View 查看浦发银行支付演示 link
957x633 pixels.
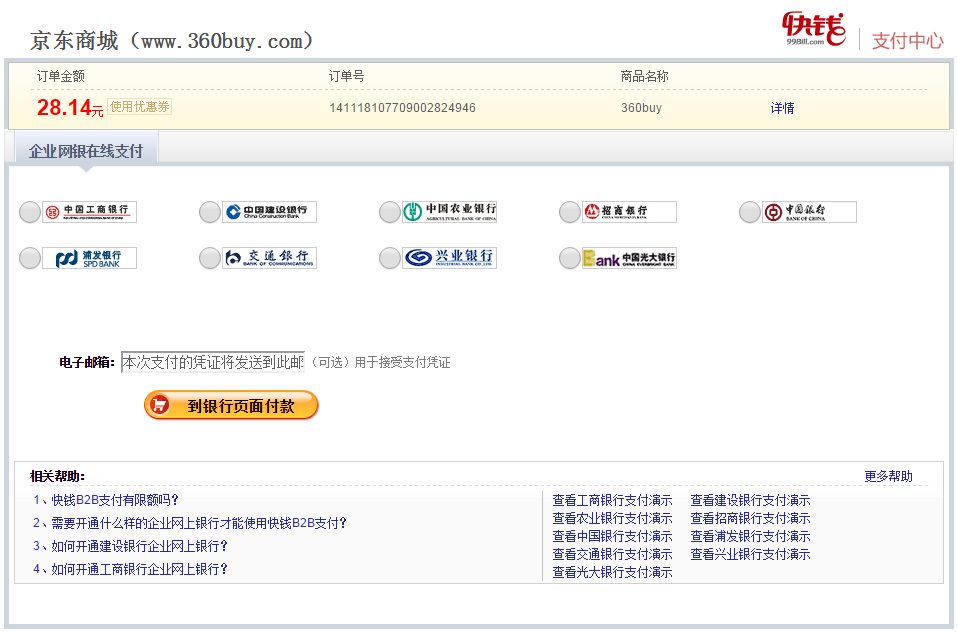pos(751,536)
